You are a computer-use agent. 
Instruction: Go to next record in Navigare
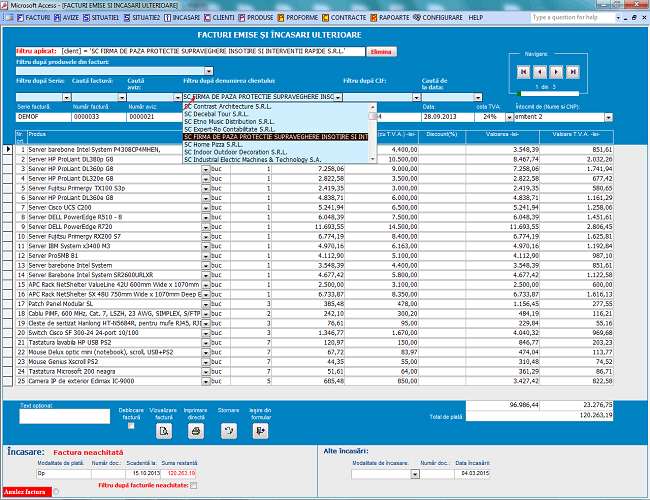[x=556, y=72]
